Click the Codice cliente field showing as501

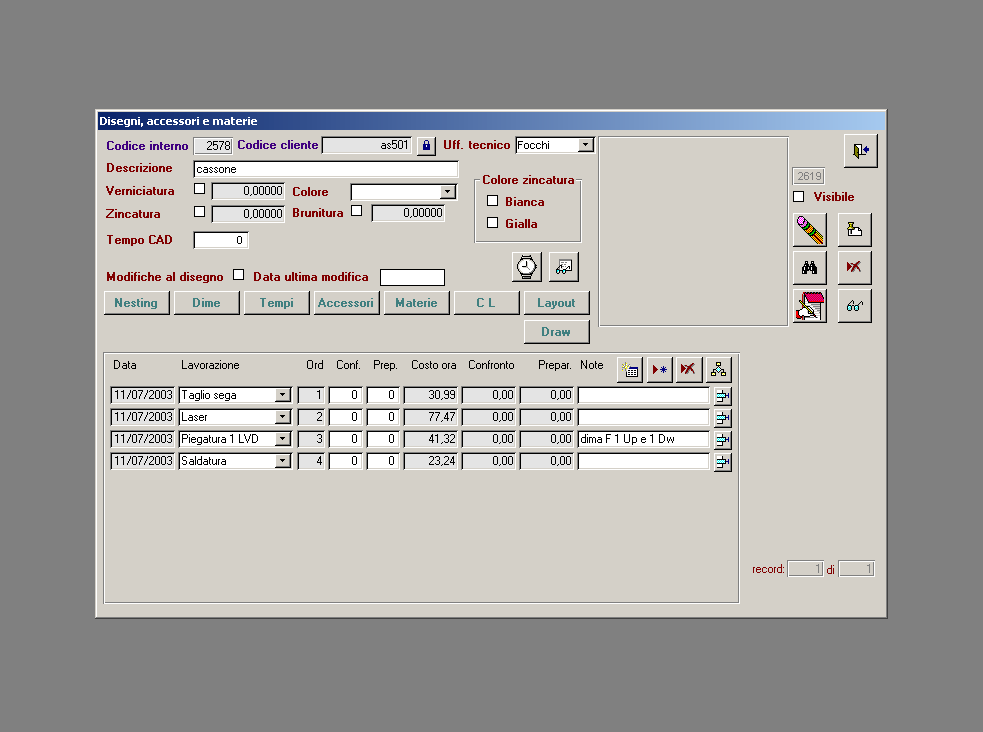(367, 145)
